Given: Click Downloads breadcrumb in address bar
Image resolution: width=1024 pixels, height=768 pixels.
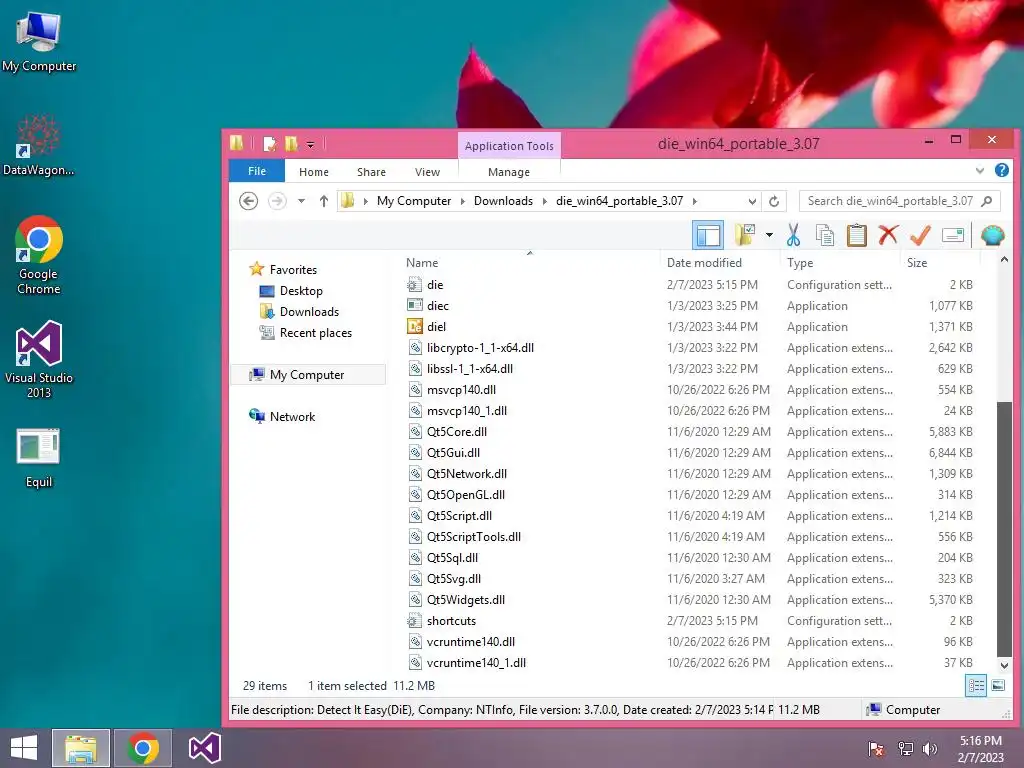Looking at the screenshot, I should pos(504,201).
